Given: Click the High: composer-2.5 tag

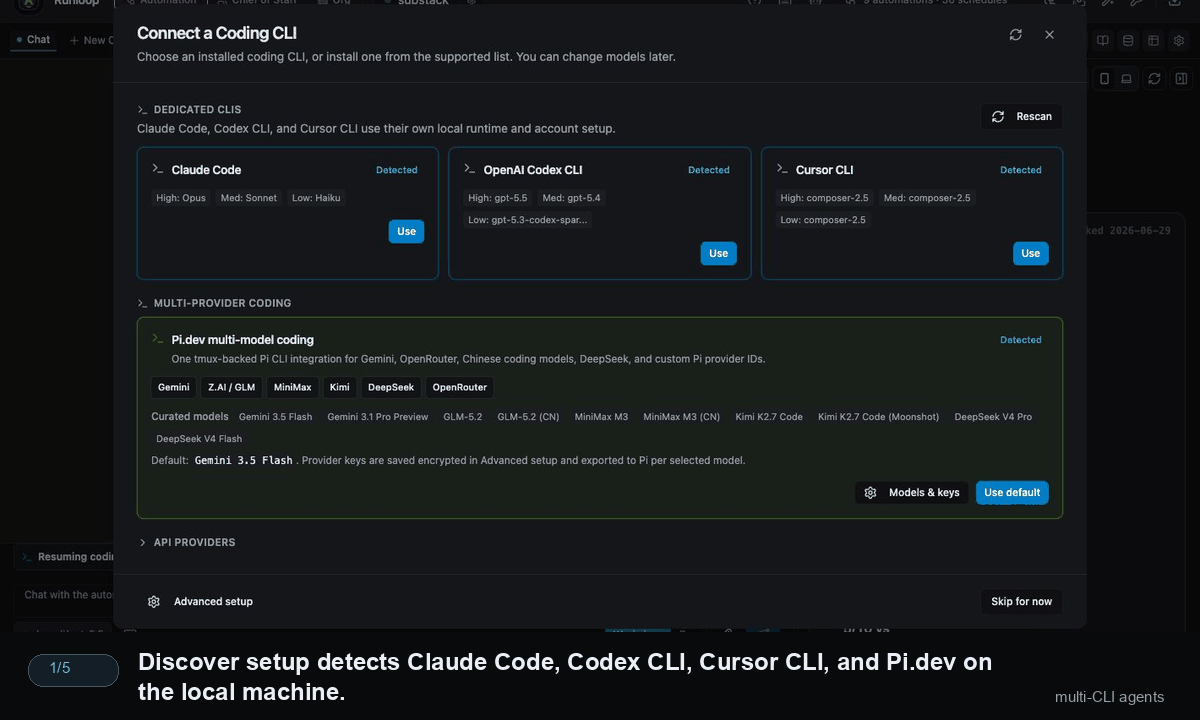Looking at the screenshot, I should click(825, 198).
